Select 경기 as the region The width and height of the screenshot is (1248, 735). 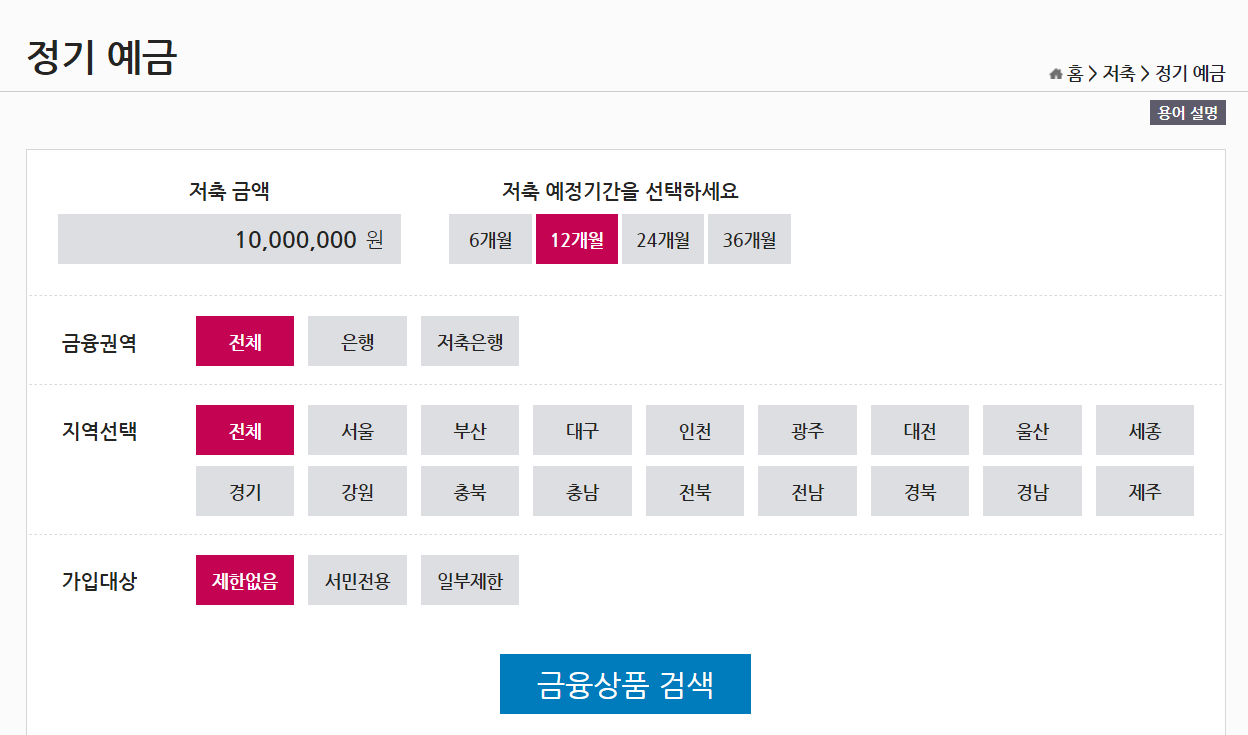244,491
